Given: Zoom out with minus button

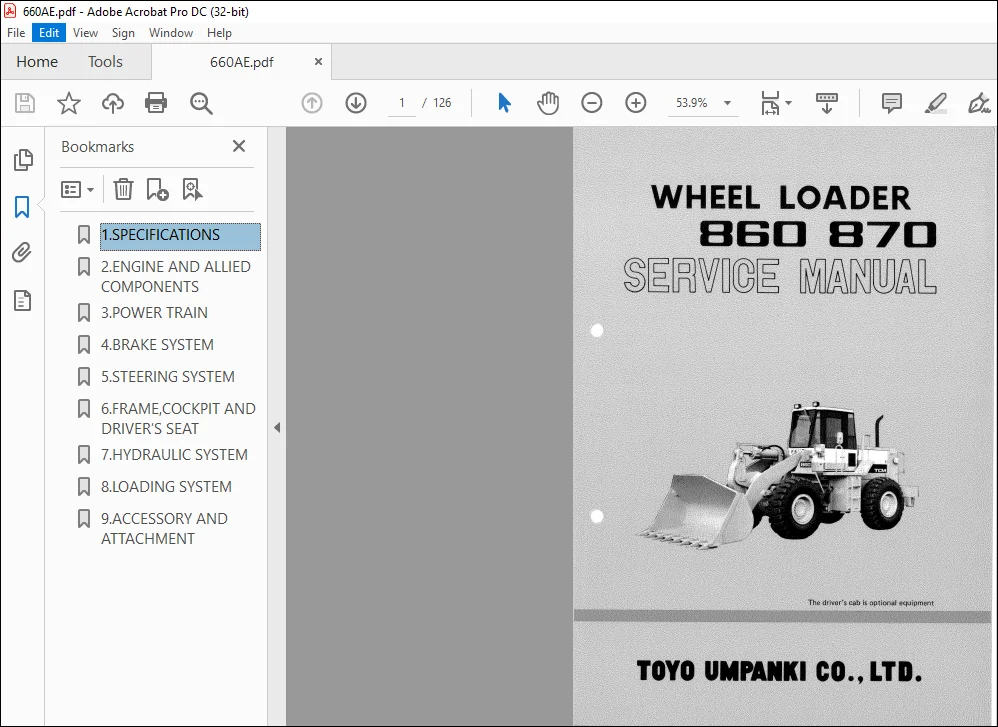Looking at the screenshot, I should click(591, 103).
